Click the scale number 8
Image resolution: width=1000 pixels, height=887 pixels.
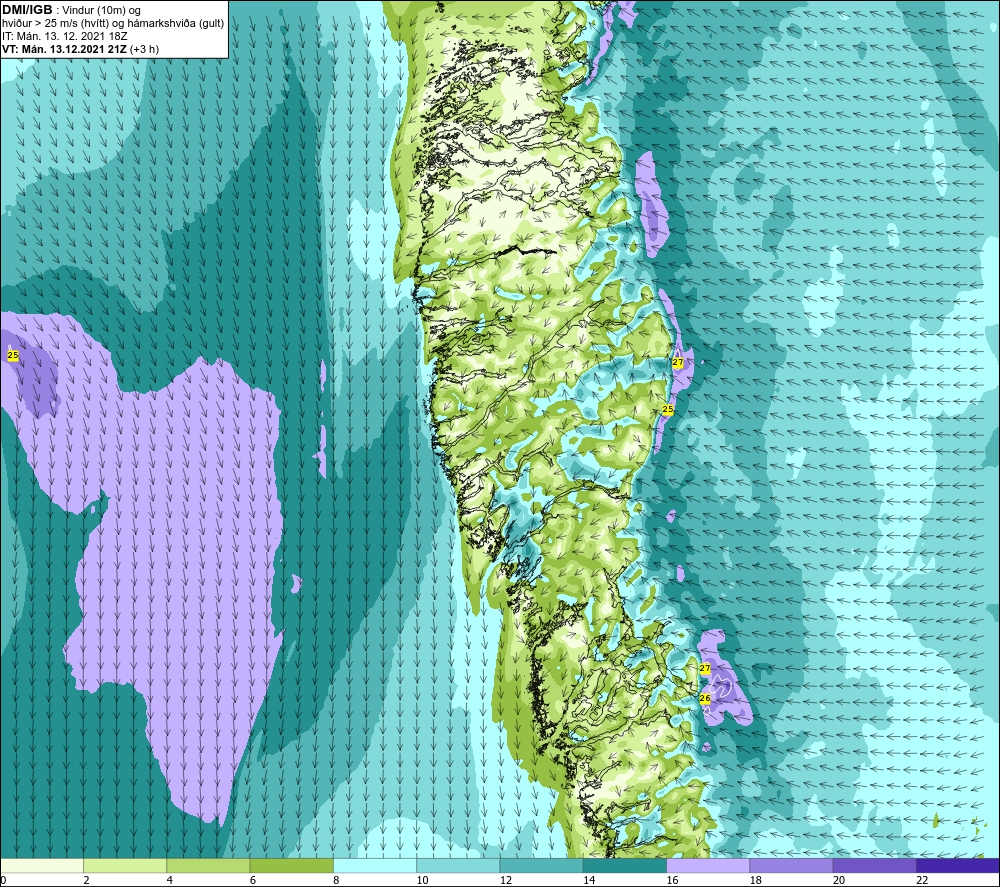pyautogui.click(x=336, y=881)
